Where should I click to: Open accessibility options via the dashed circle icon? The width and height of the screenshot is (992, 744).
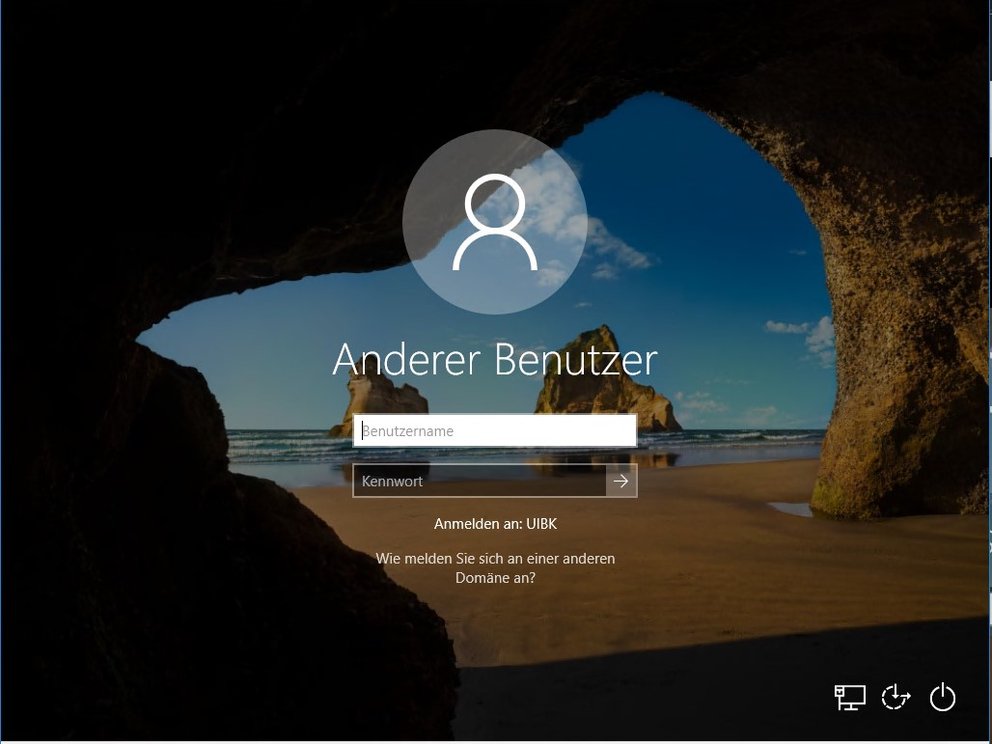tap(895, 697)
